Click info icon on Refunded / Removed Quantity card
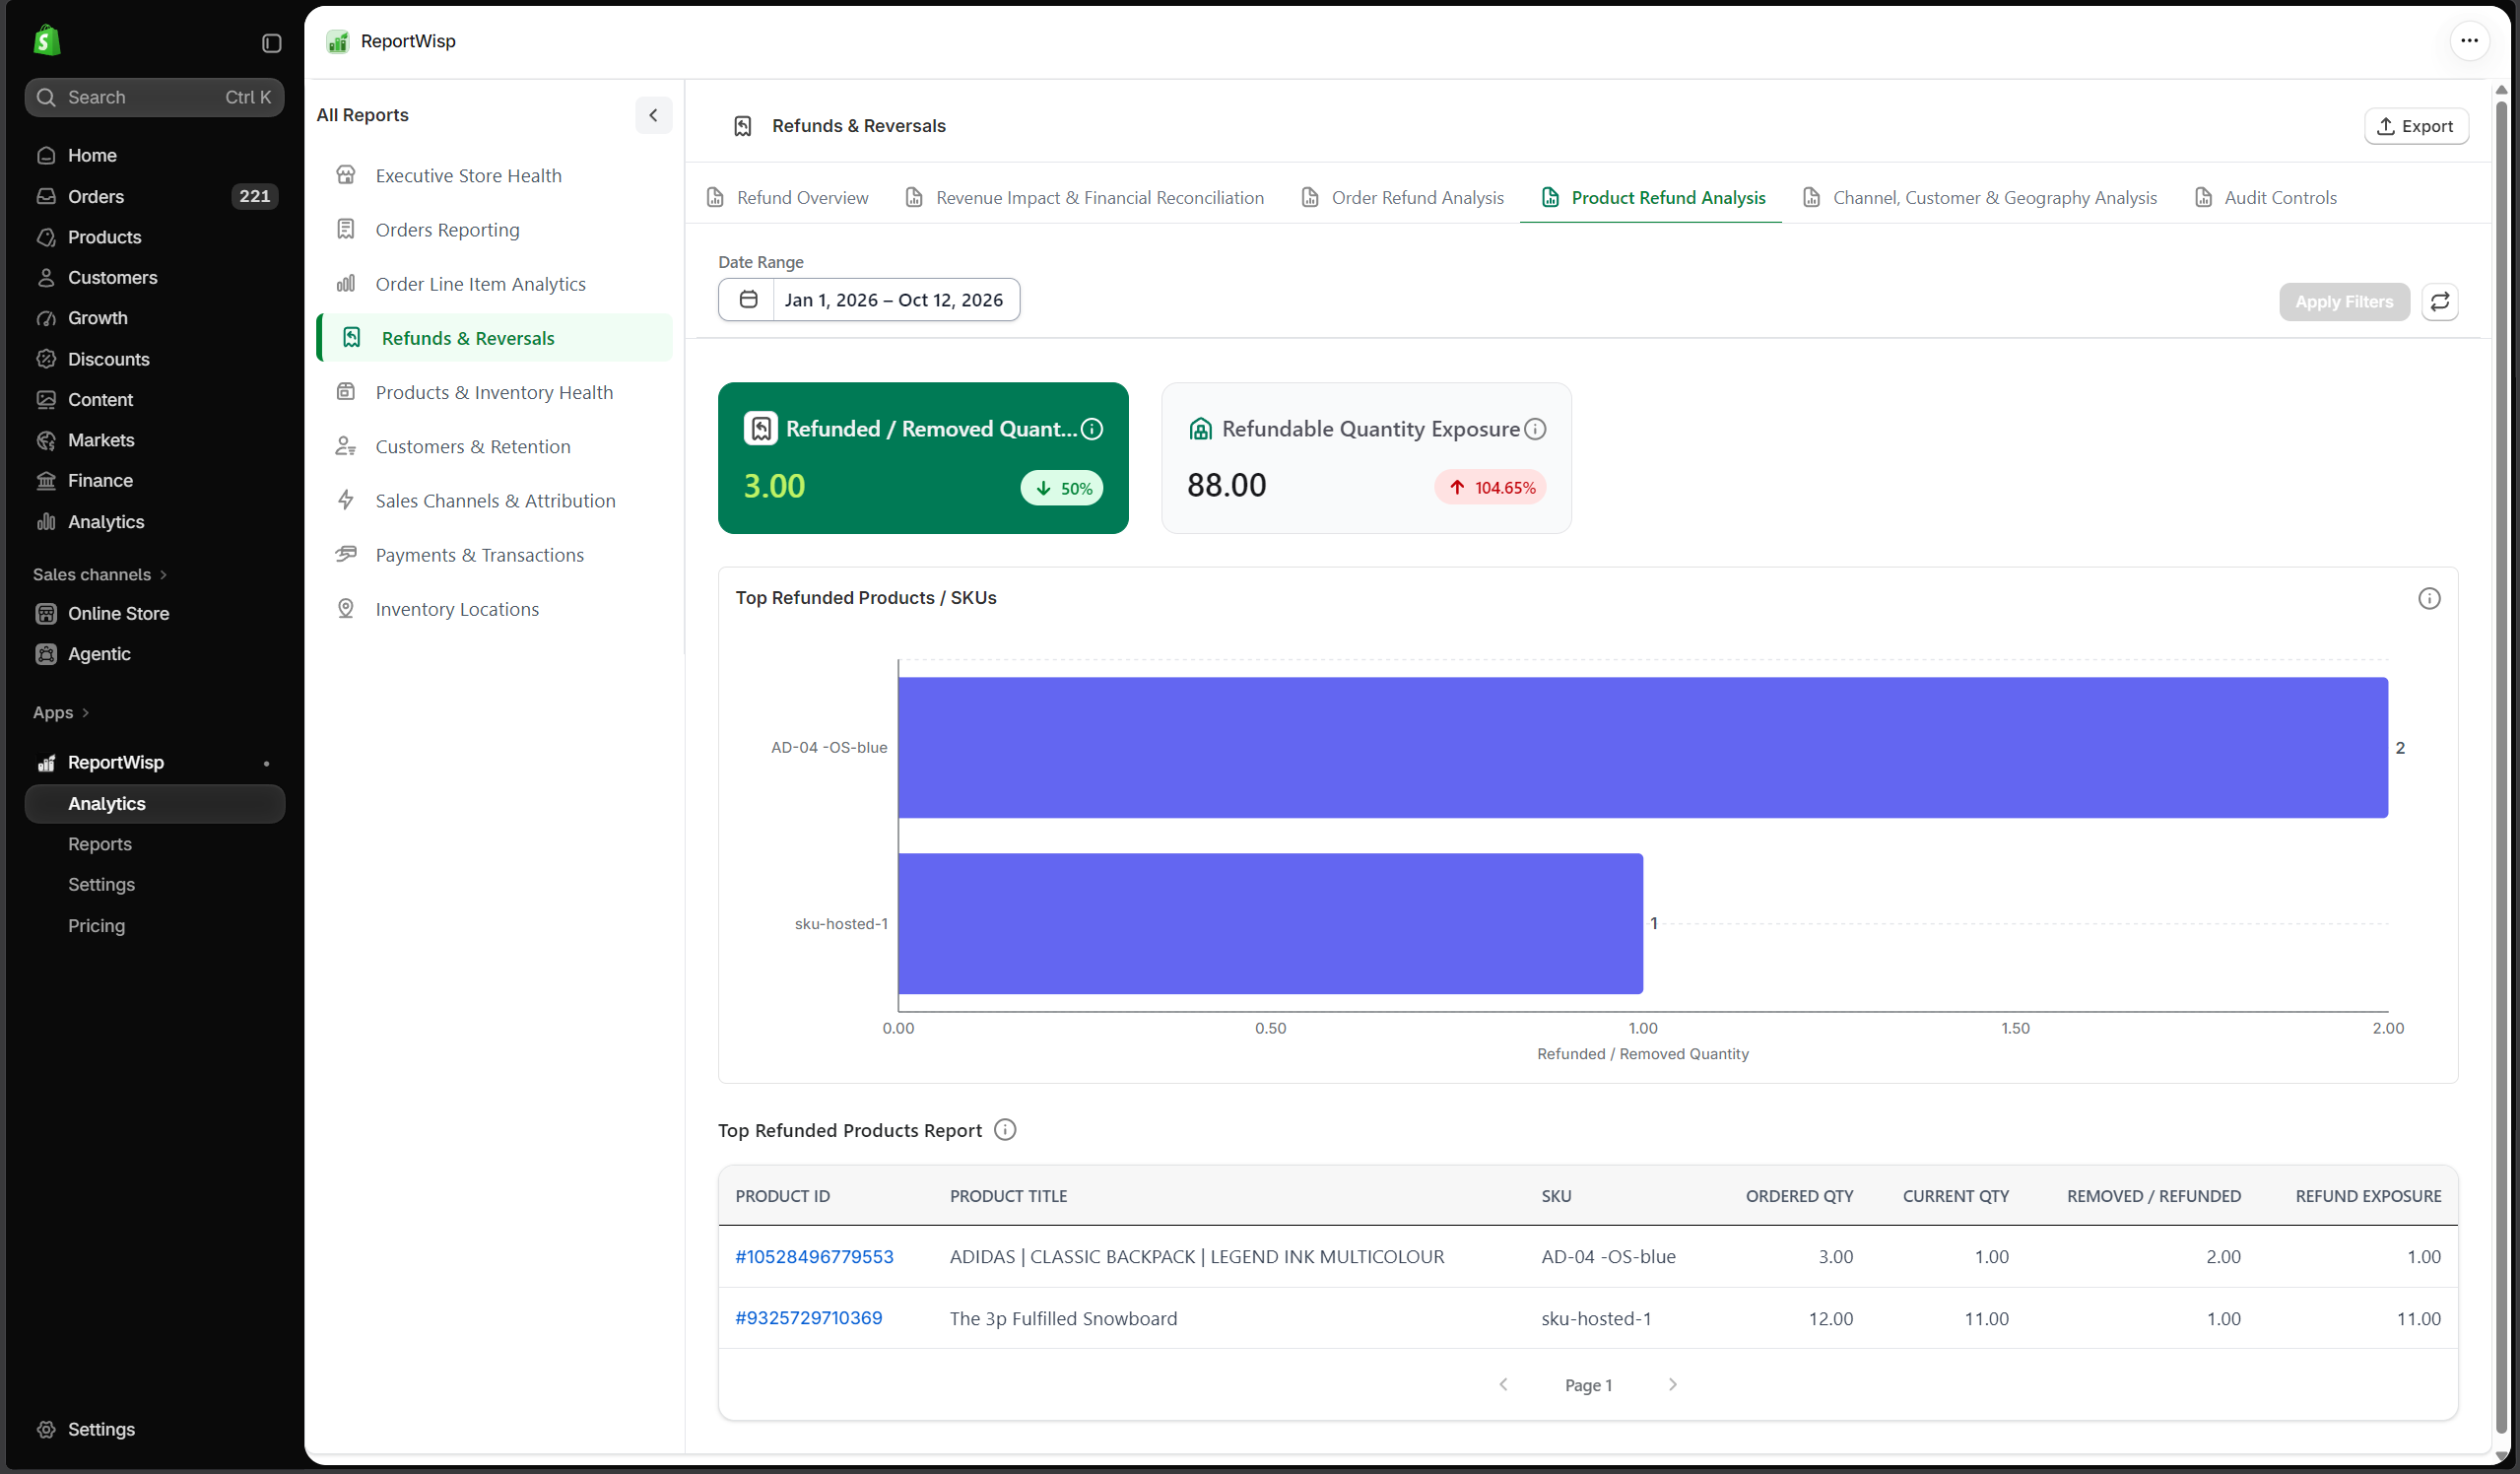2520x1474 pixels. pyautogui.click(x=1092, y=429)
